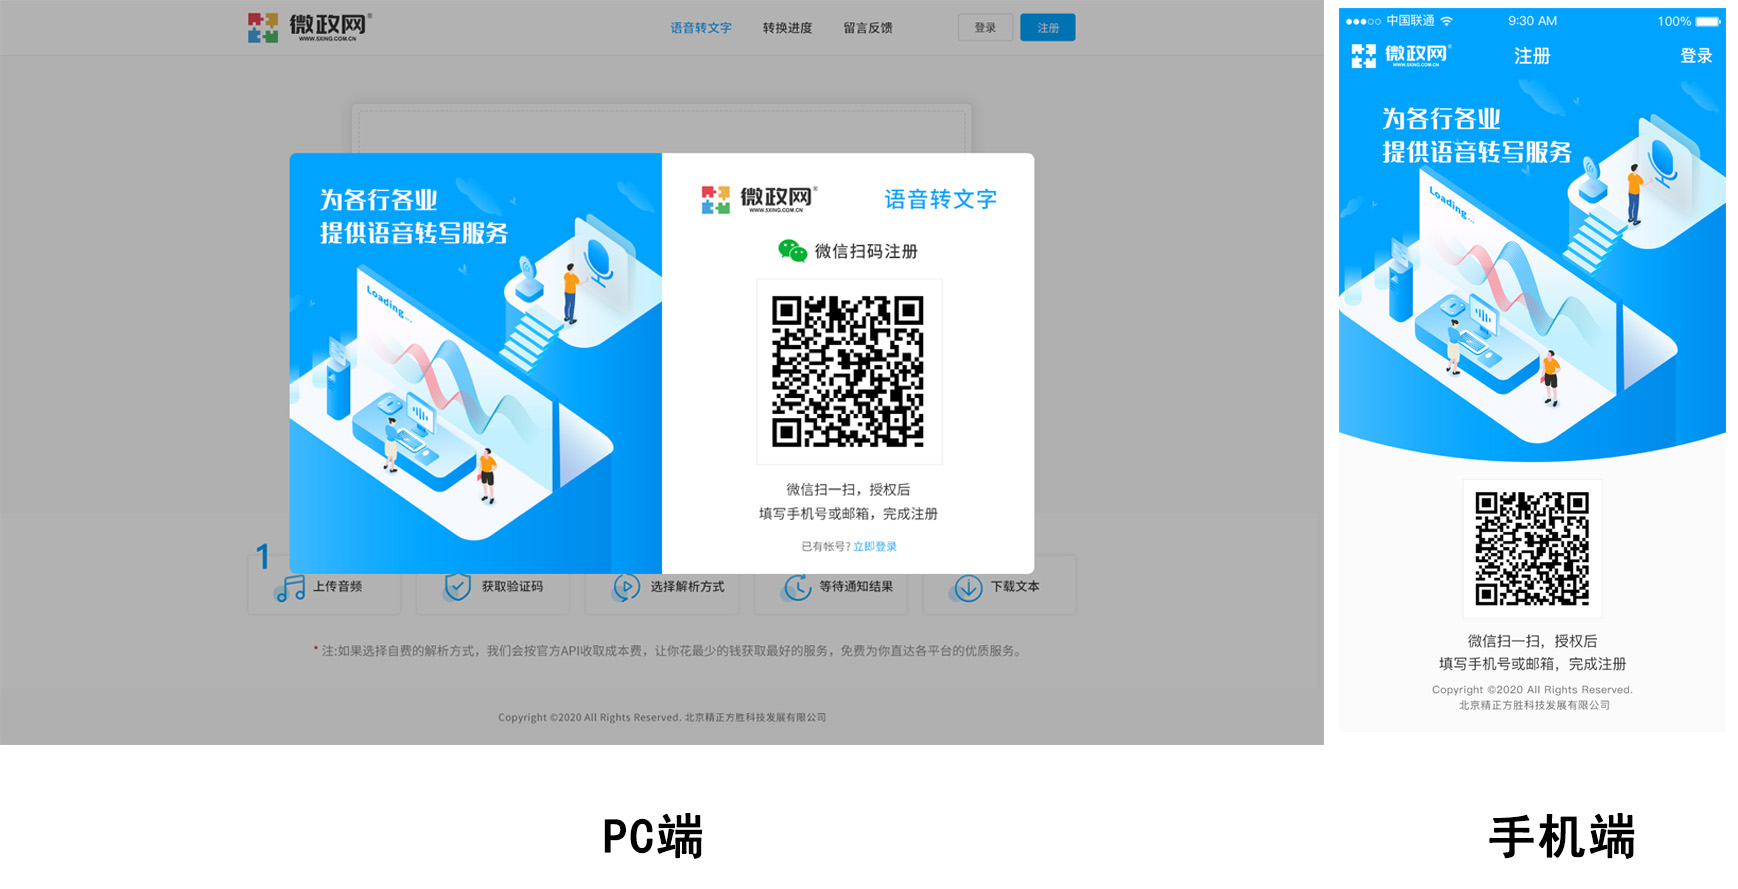This screenshot has width=1738, height=889.
Task: Click the upload audio music note icon
Action: [x=290, y=588]
